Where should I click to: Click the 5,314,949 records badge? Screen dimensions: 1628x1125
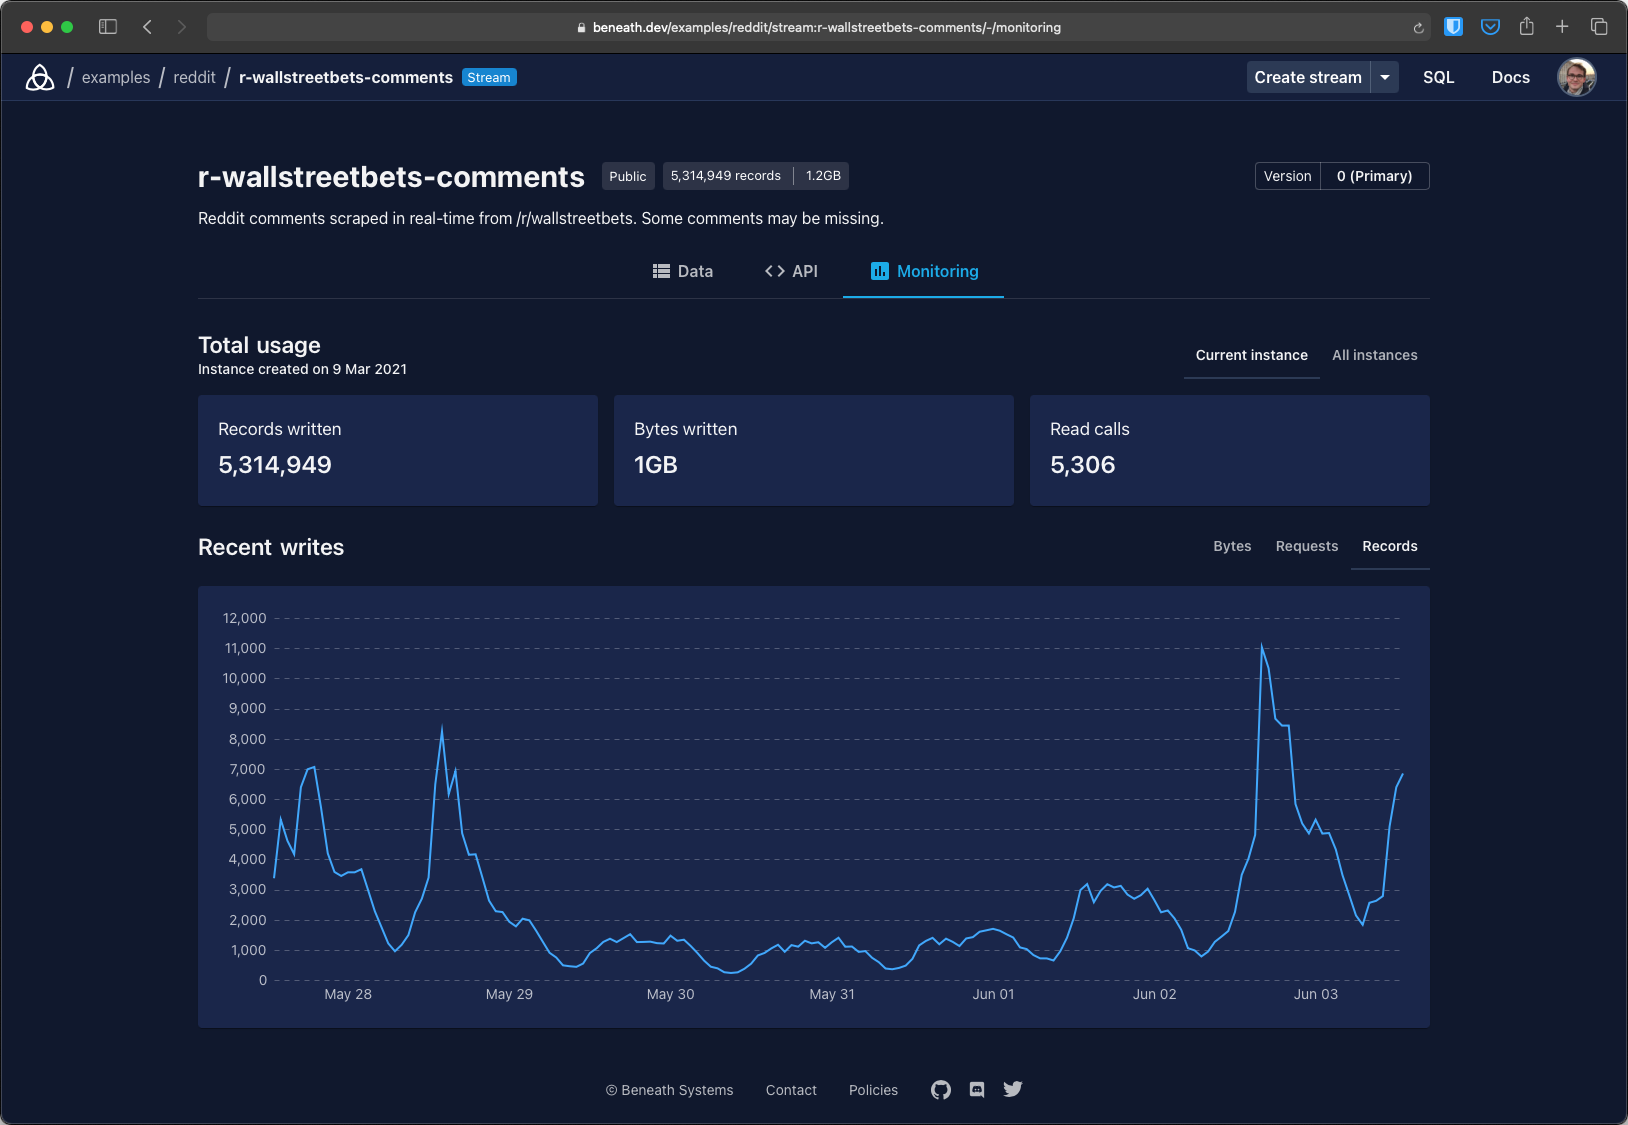pos(726,176)
